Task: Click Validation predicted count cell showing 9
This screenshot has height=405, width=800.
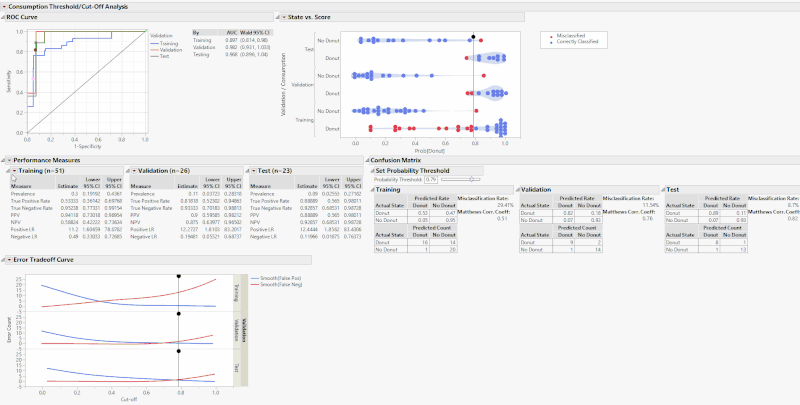Action: [x=566, y=243]
